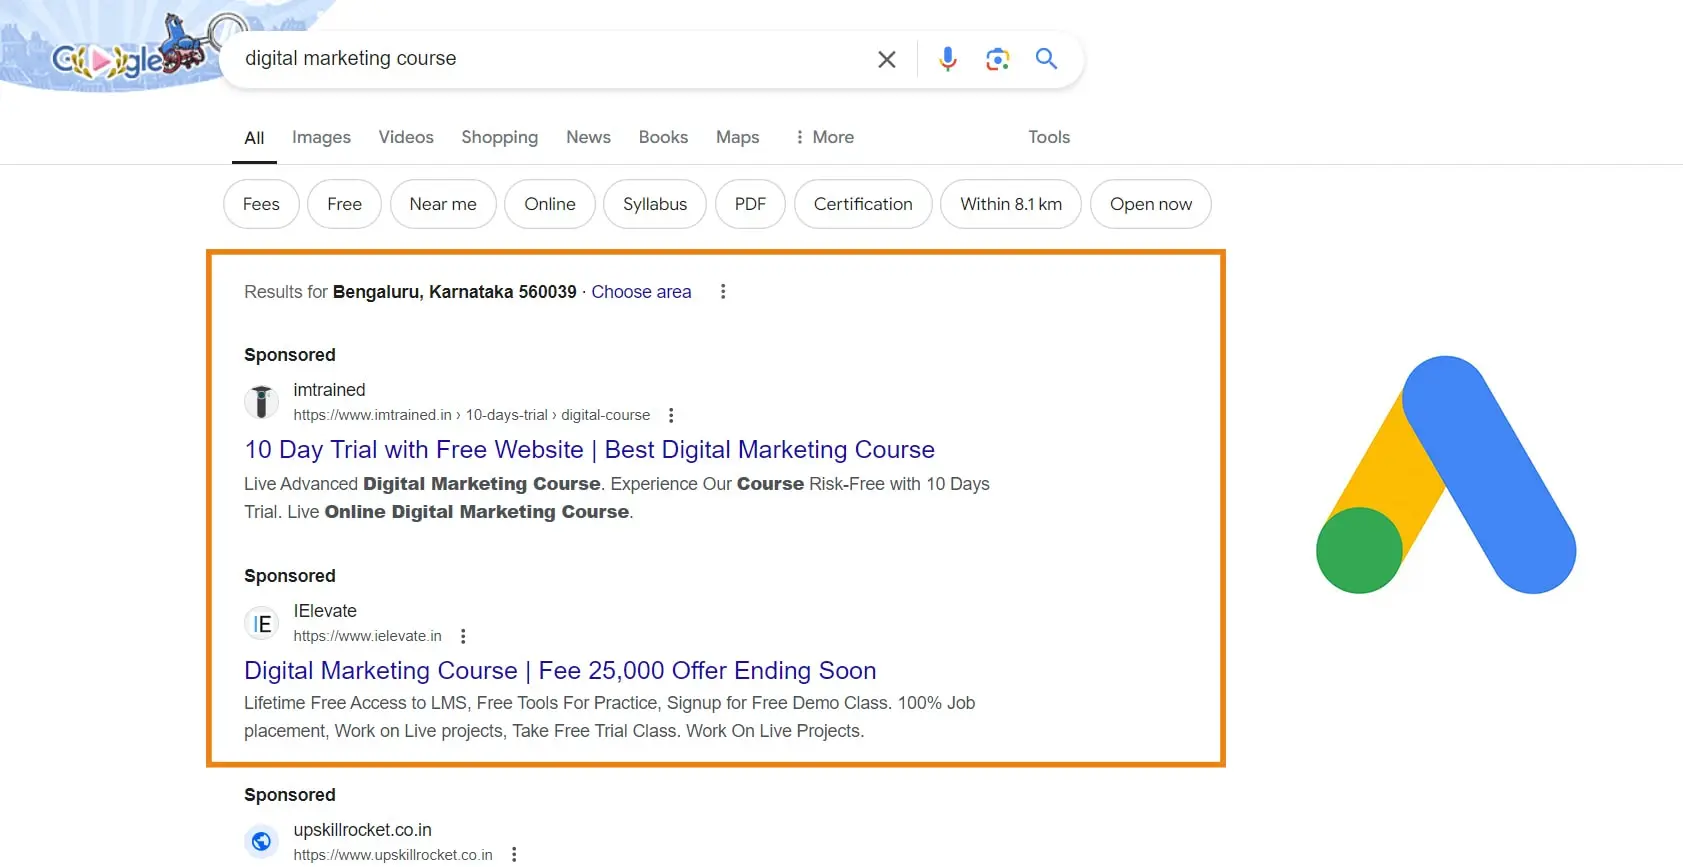Click the imtrained.in URL breadcrumb
Image resolution: width=1683 pixels, height=867 pixels.
471,415
